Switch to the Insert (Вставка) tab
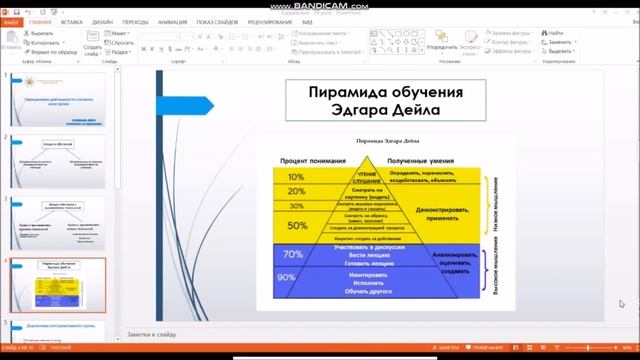Image resolution: width=640 pixels, height=360 pixels. (72, 22)
